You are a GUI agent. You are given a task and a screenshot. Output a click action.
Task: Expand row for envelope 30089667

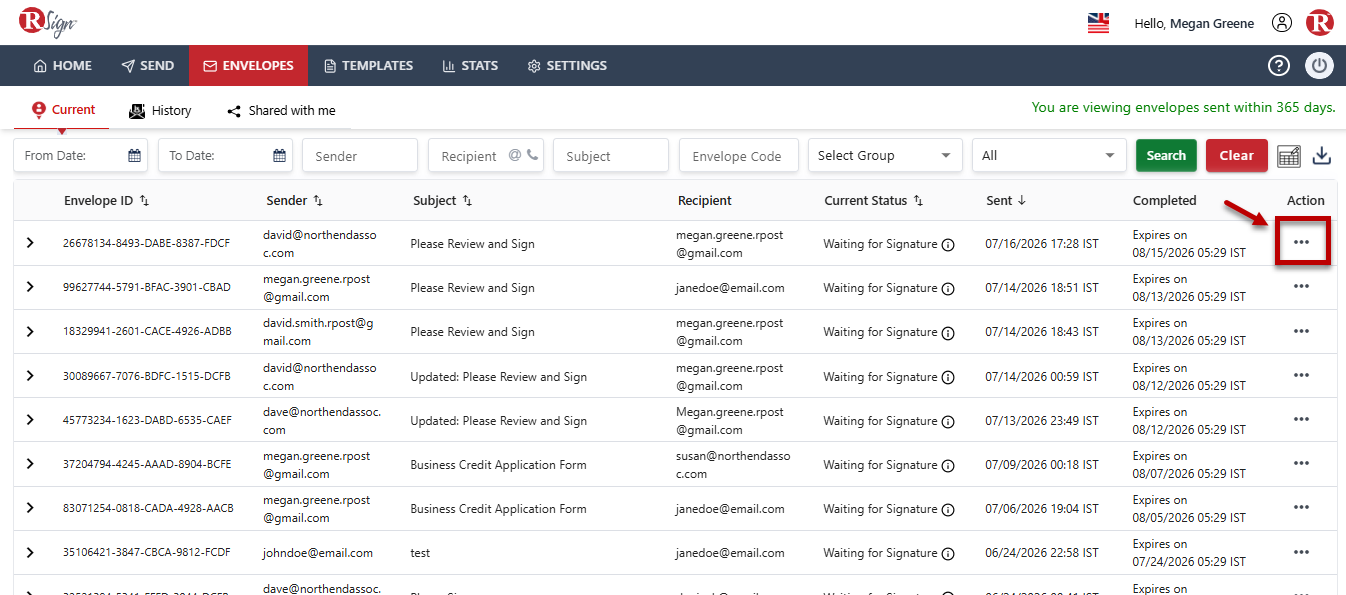pyautogui.click(x=30, y=376)
